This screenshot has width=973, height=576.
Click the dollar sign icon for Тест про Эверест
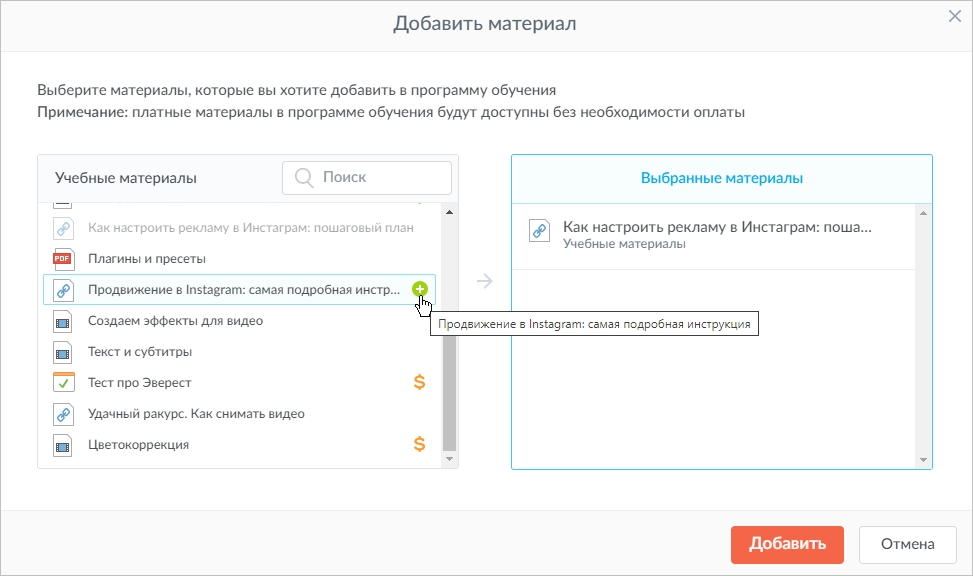coord(420,382)
